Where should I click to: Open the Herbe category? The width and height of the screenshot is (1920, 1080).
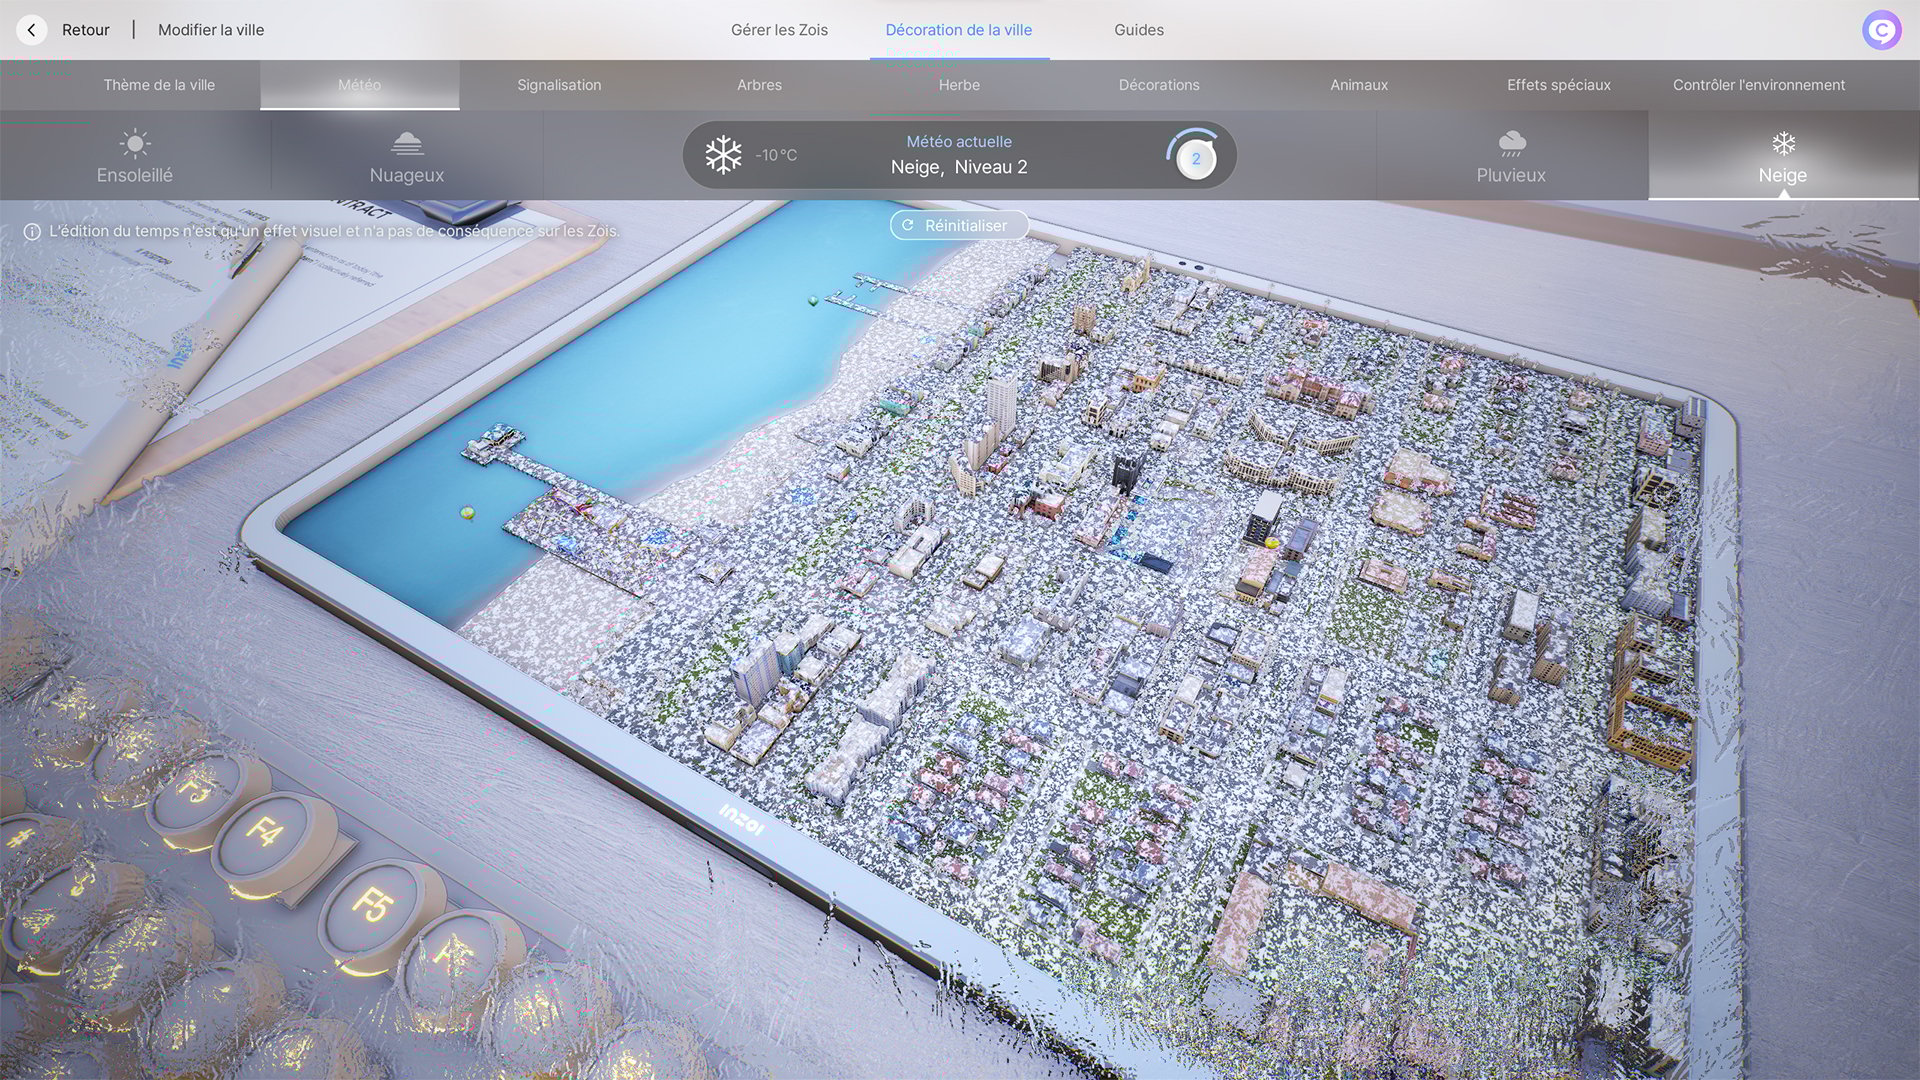(x=959, y=85)
